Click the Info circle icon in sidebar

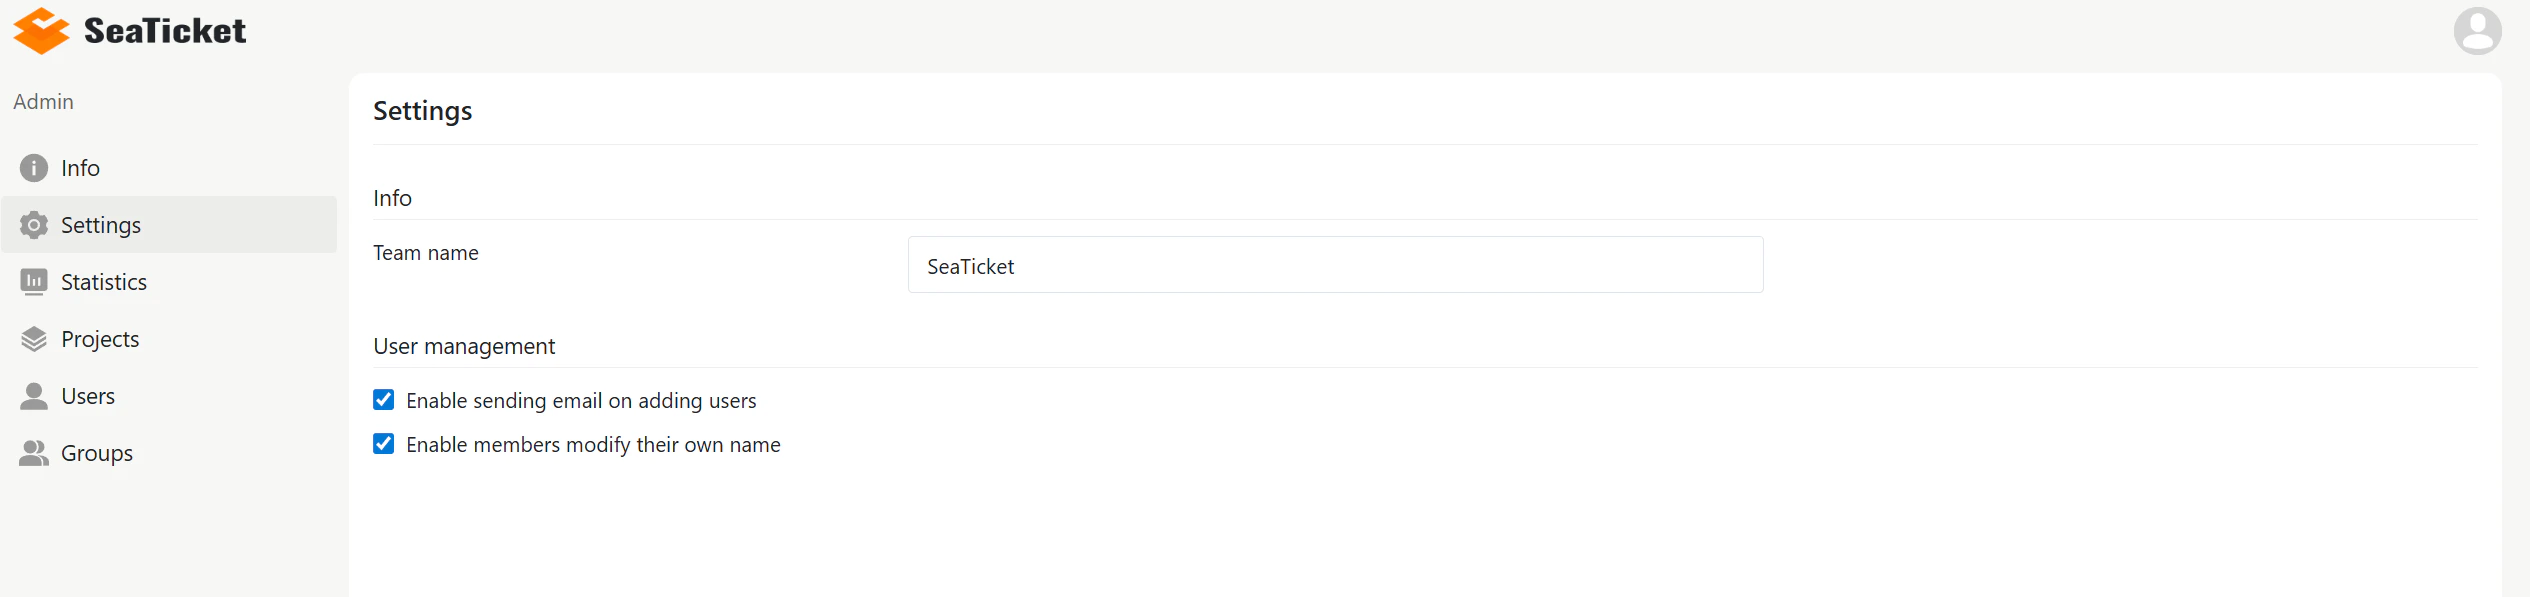click(x=34, y=168)
